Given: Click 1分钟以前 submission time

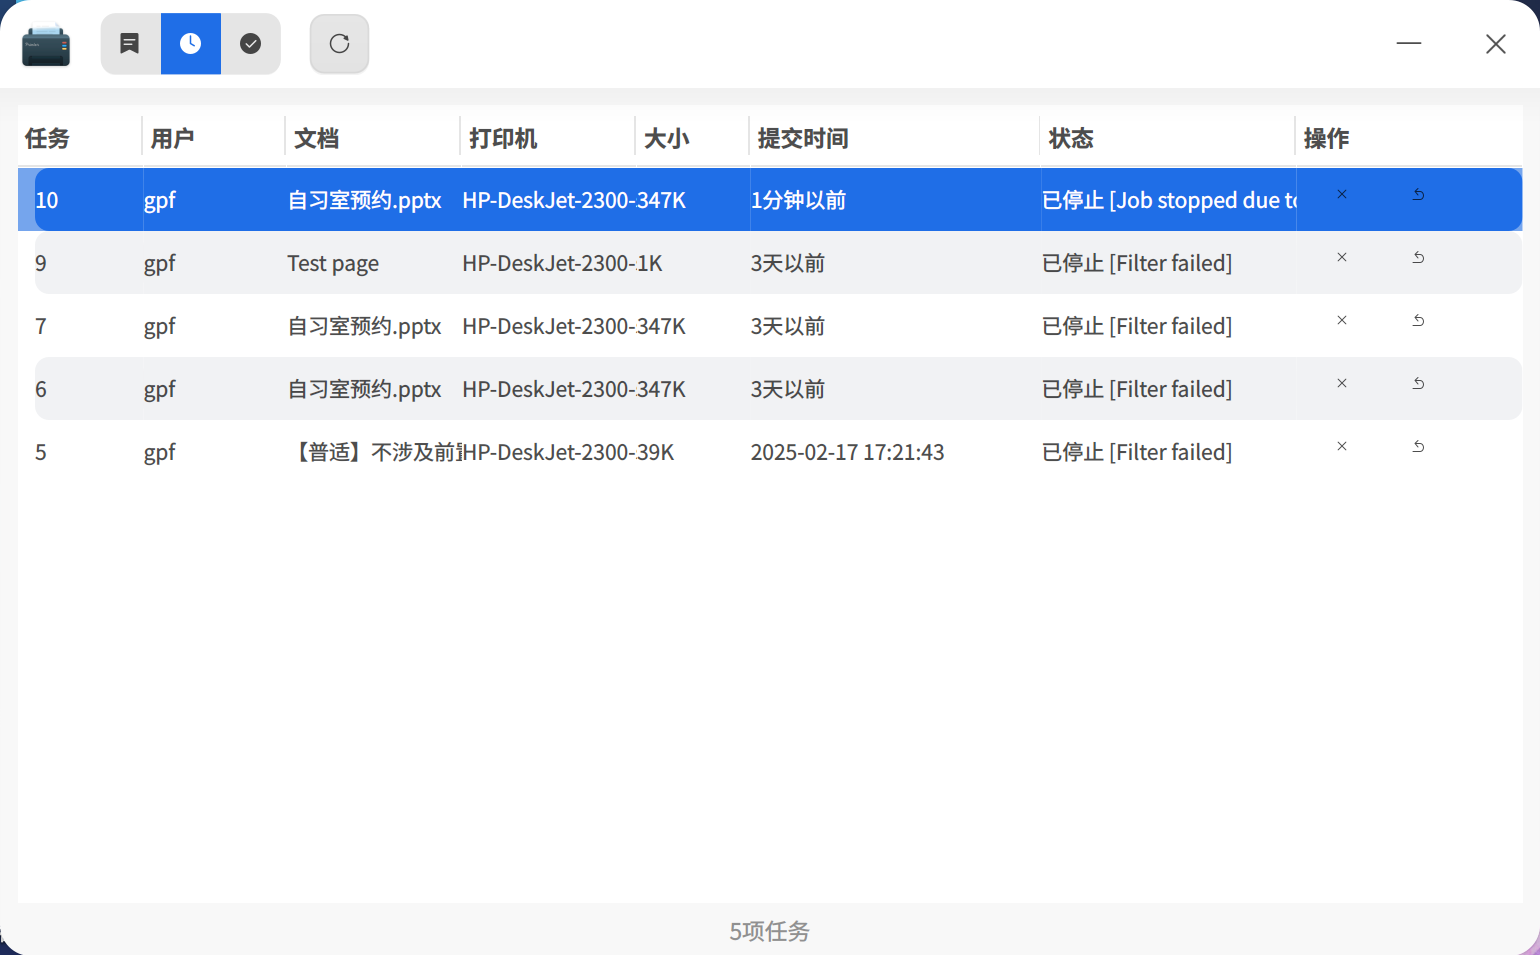Looking at the screenshot, I should point(798,200).
